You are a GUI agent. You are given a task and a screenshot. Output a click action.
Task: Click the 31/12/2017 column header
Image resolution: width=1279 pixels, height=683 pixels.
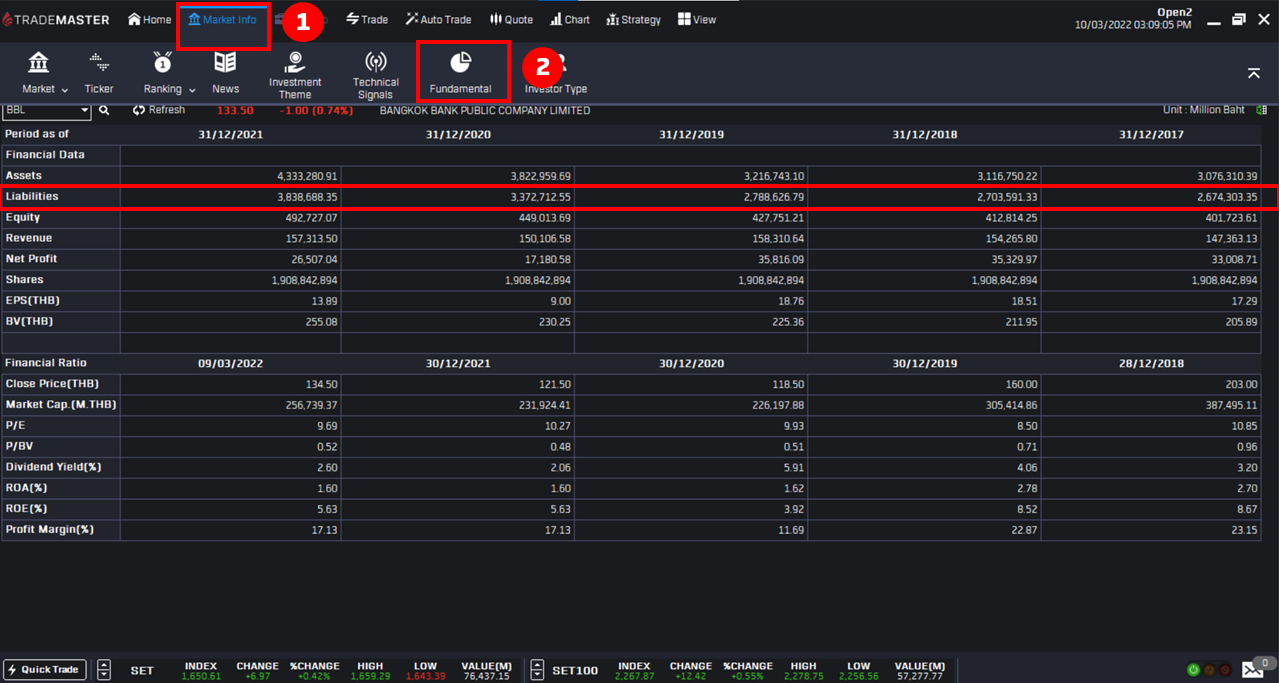point(1152,134)
